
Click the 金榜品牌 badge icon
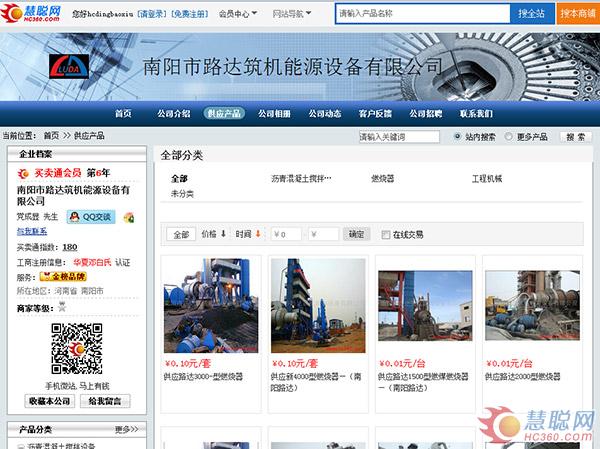click(63, 276)
